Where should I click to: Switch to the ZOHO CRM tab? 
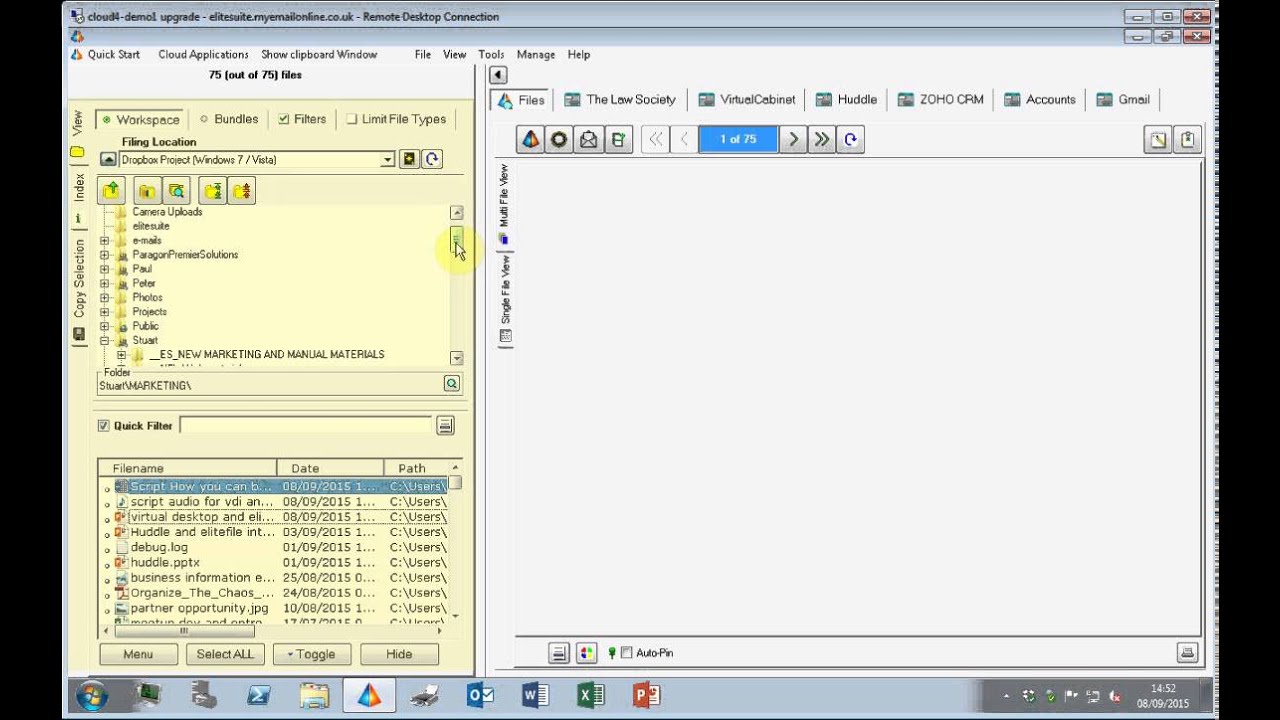(940, 99)
